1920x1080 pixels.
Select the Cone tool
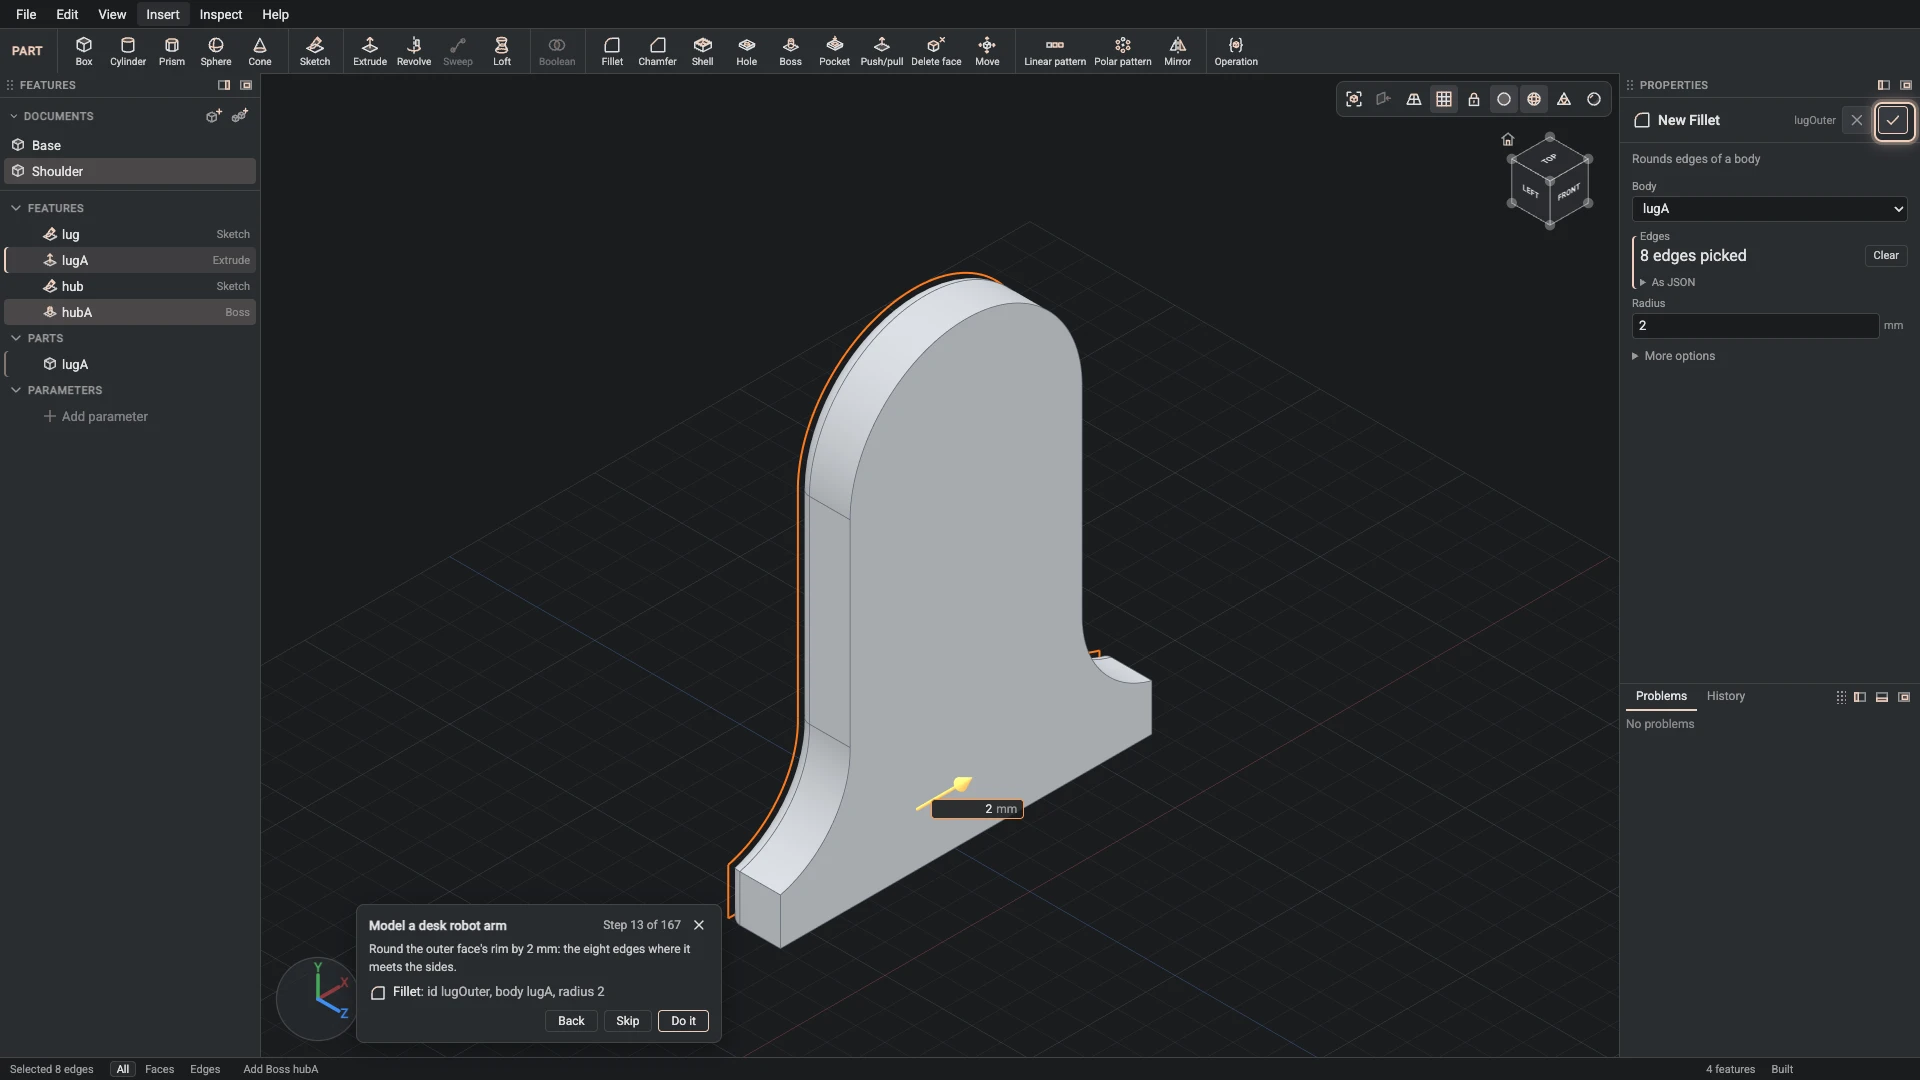click(260, 51)
